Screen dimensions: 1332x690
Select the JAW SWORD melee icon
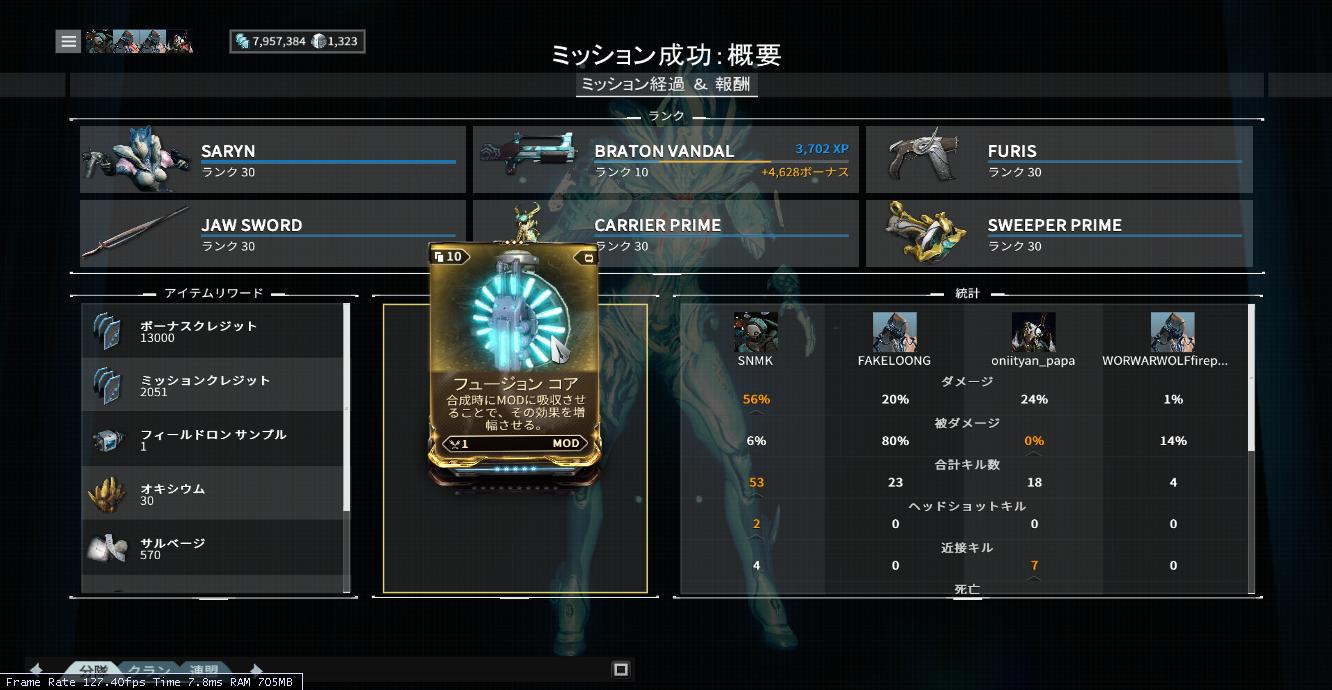pyautogui.click(x=136, y=233)
